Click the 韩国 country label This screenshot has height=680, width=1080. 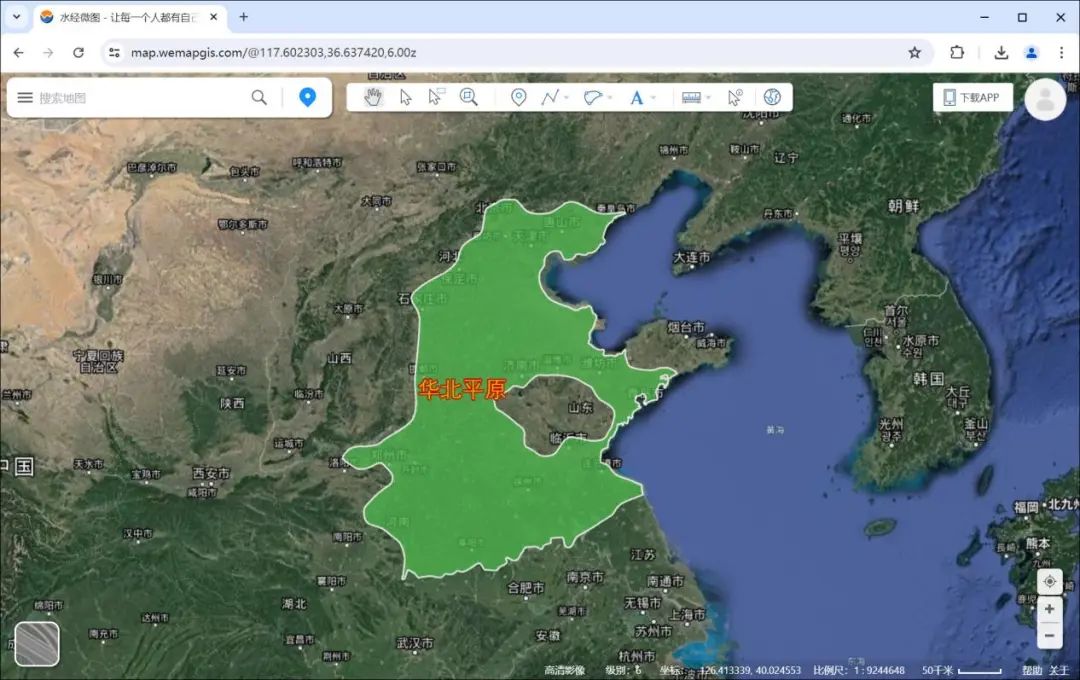(x=928, y=379)
